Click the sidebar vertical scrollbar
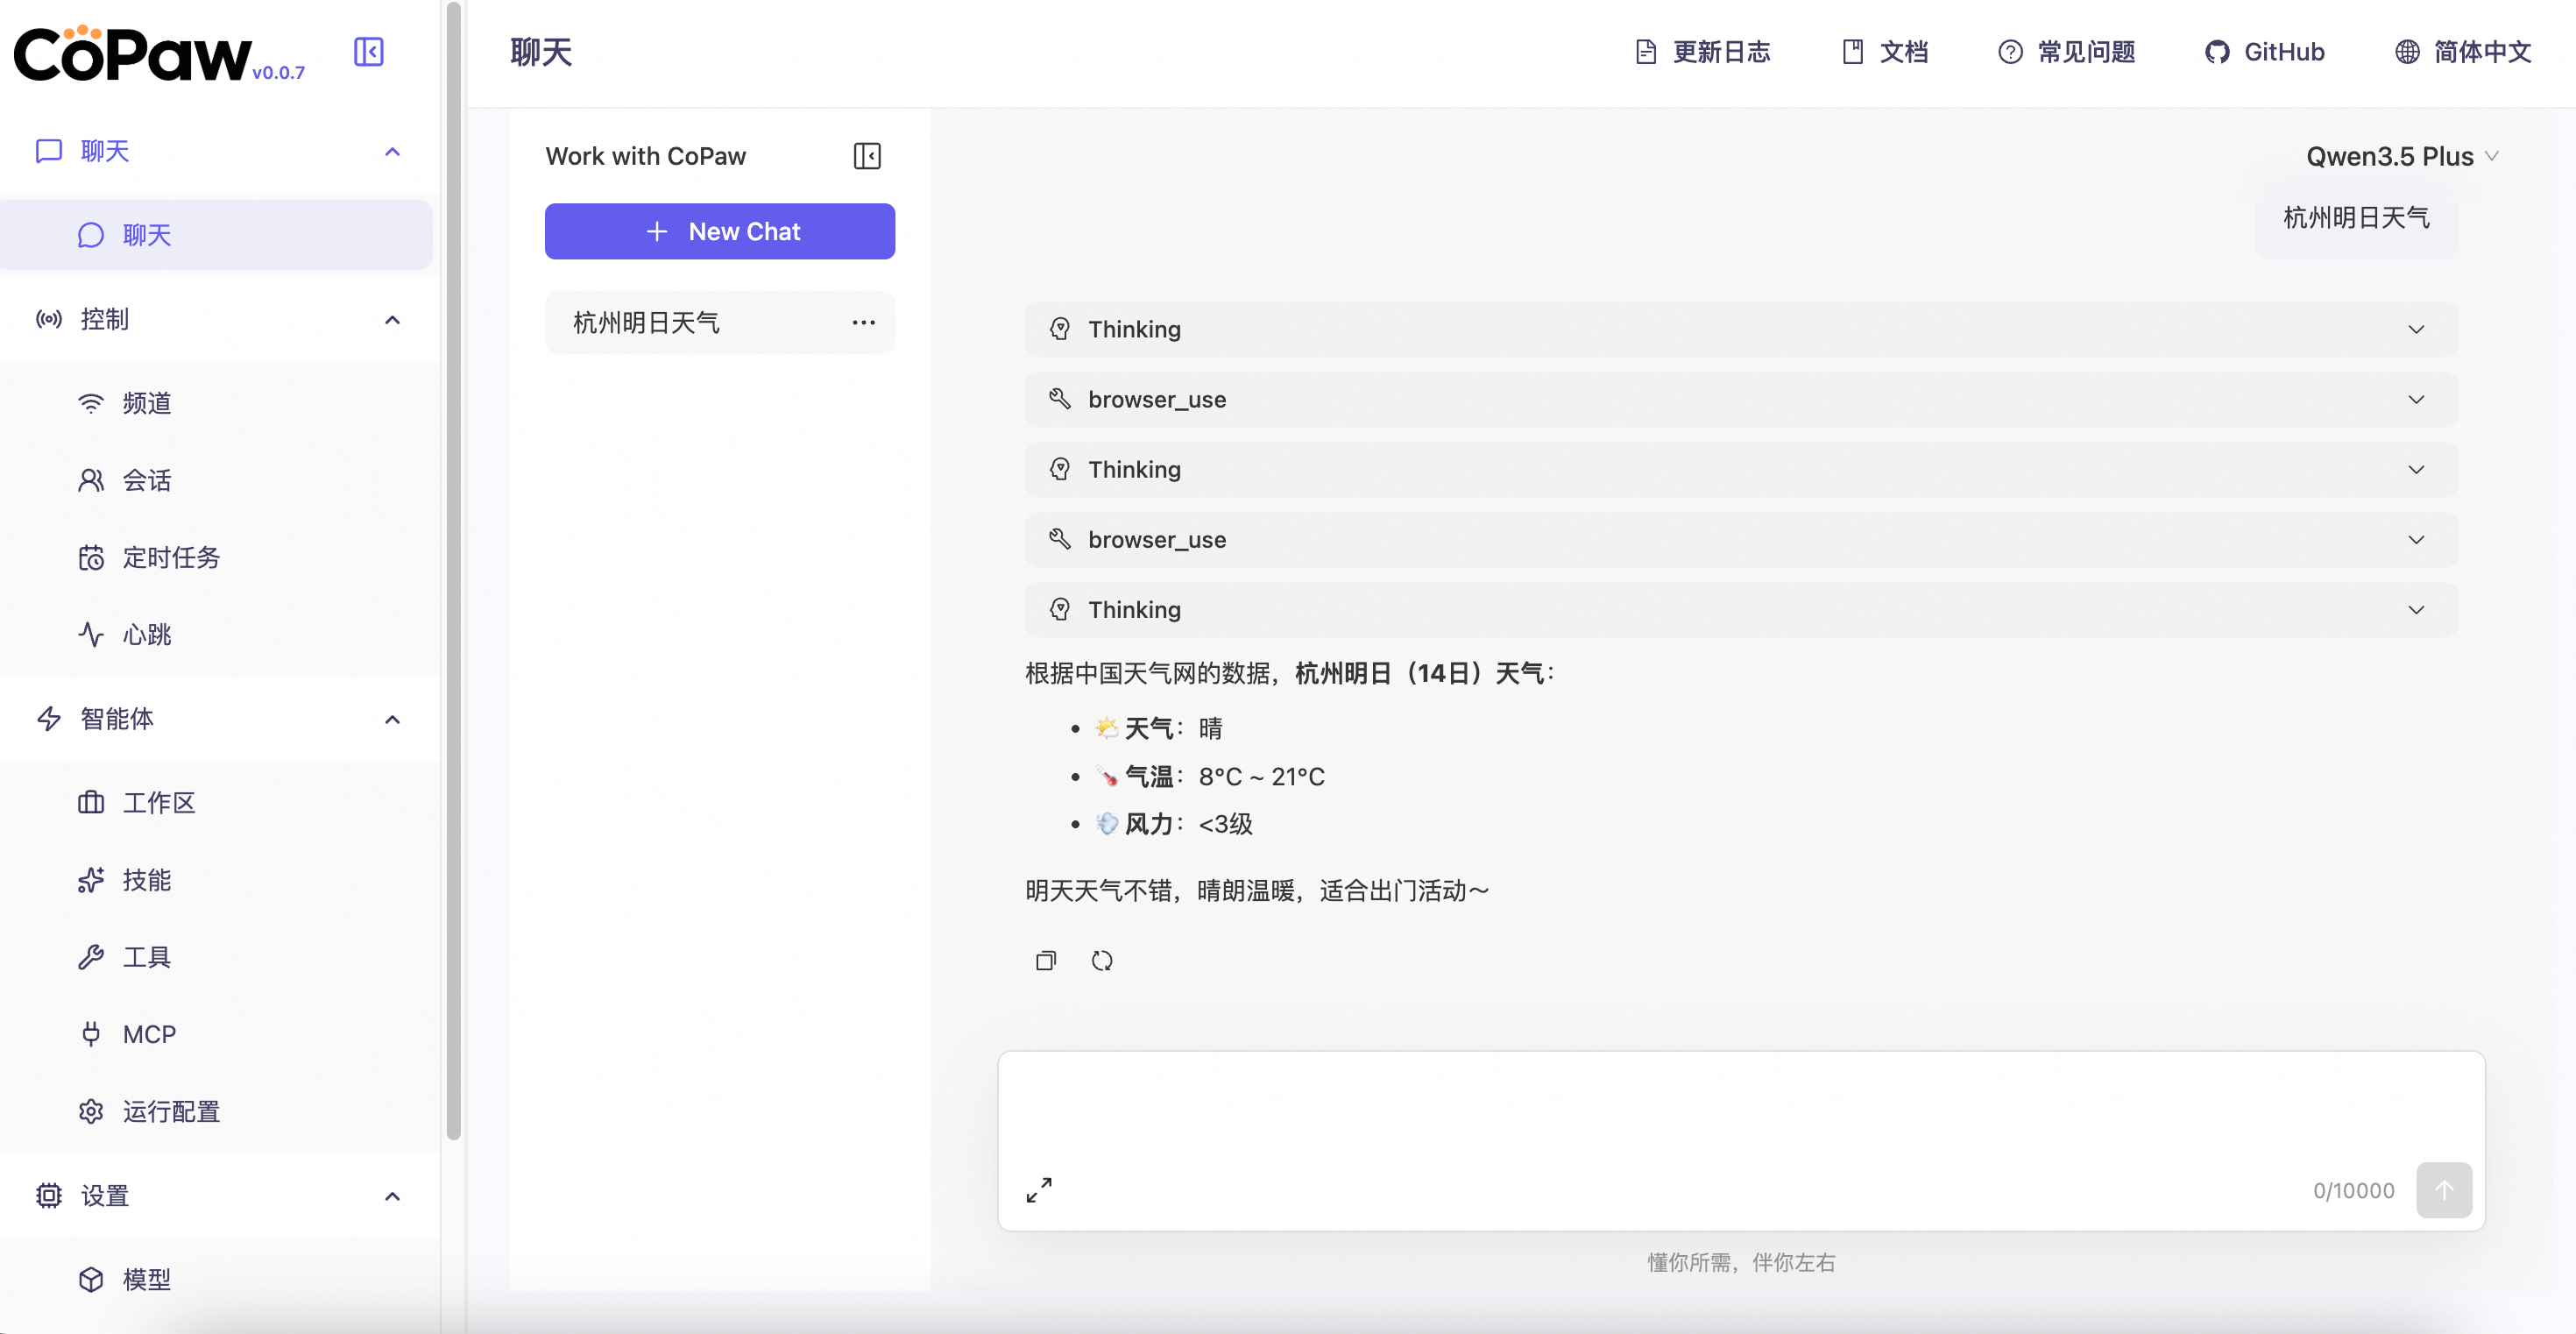This screenshot has height=1334, width=2576. 453,570
